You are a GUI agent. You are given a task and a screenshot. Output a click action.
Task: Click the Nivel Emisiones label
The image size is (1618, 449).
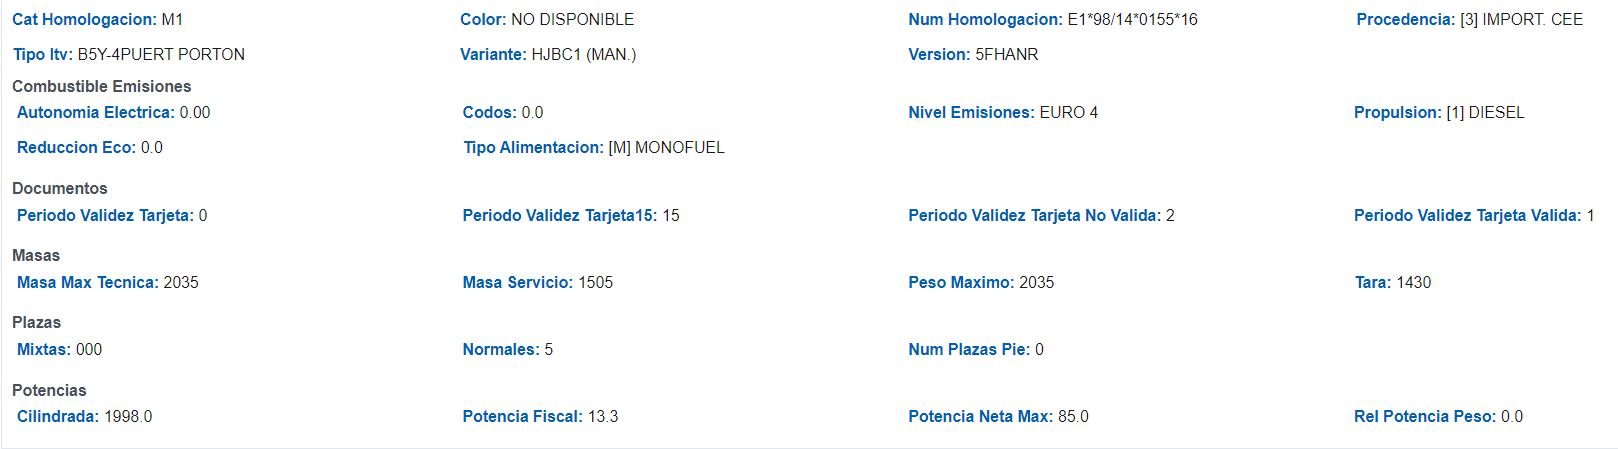[x=971, y=112]
